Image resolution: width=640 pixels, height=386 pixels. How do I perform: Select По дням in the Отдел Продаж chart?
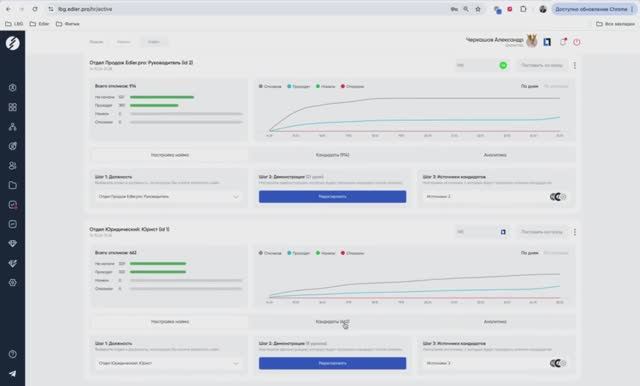click(529, 87)
